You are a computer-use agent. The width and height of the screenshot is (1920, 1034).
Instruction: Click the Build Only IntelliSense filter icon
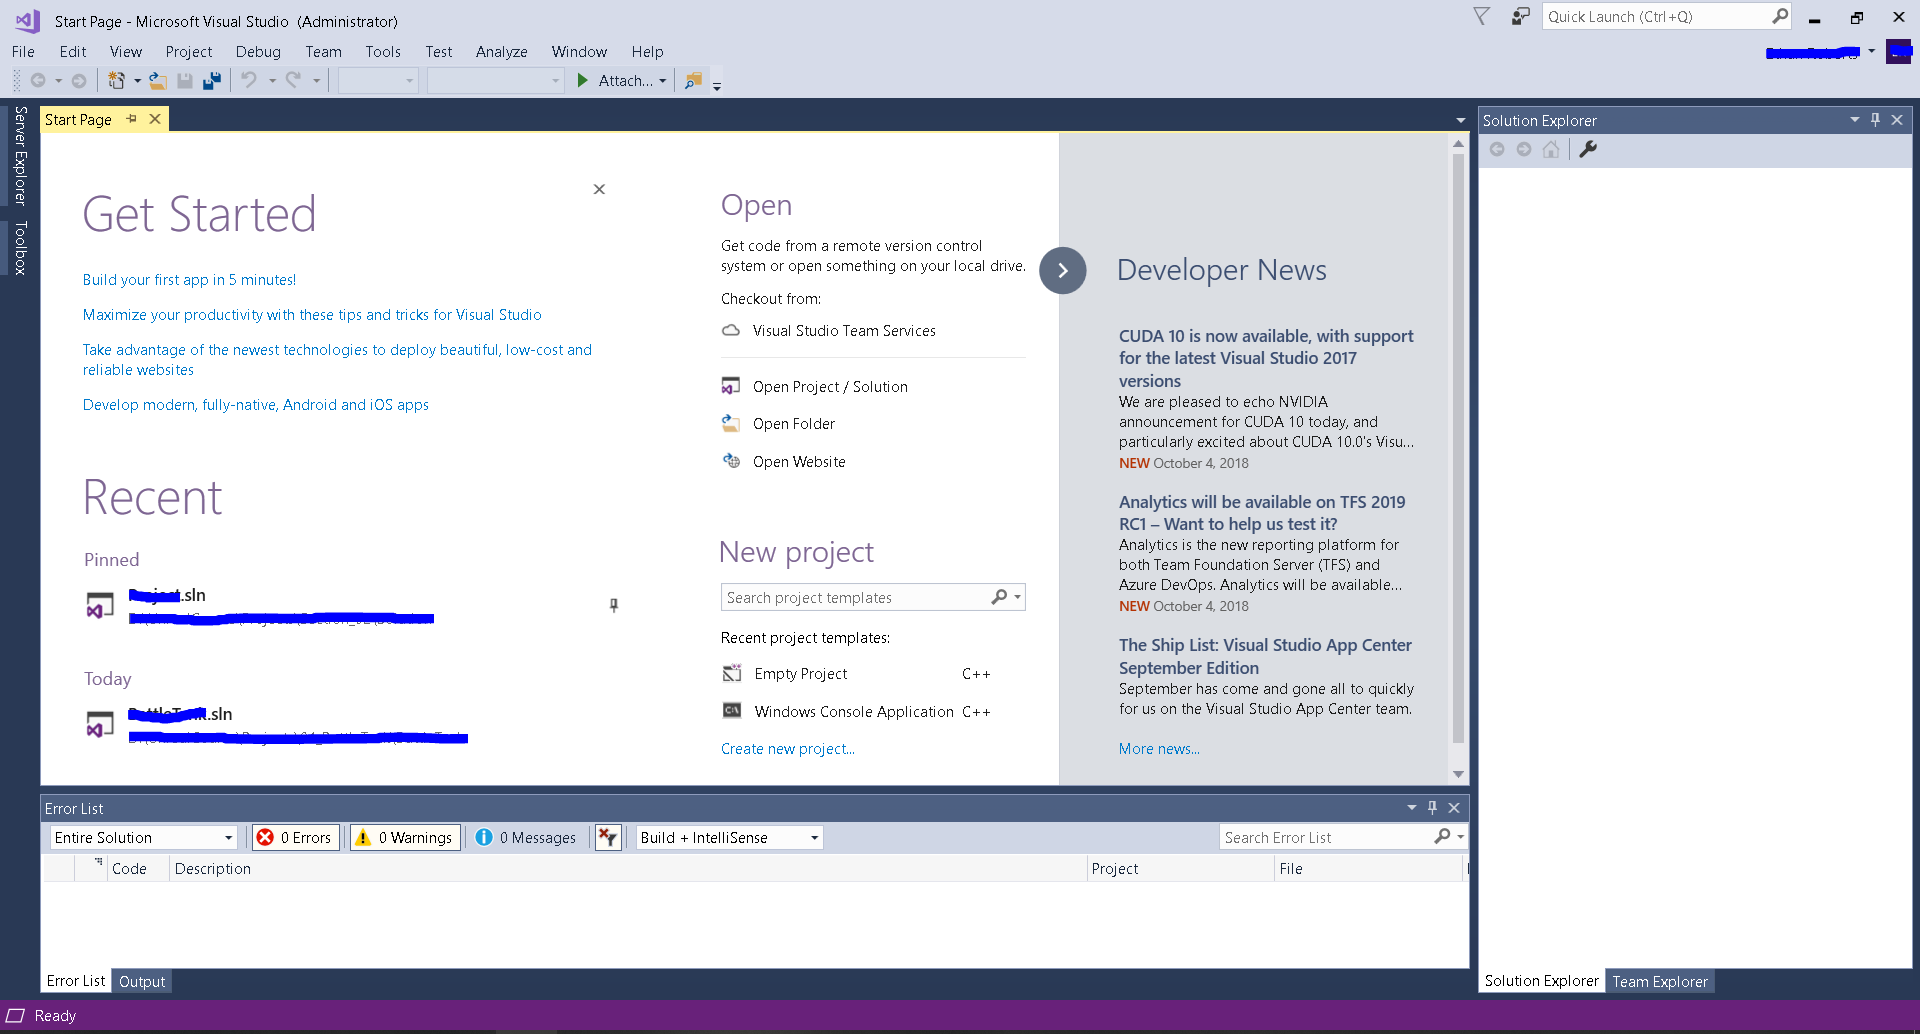coord(608,838)
